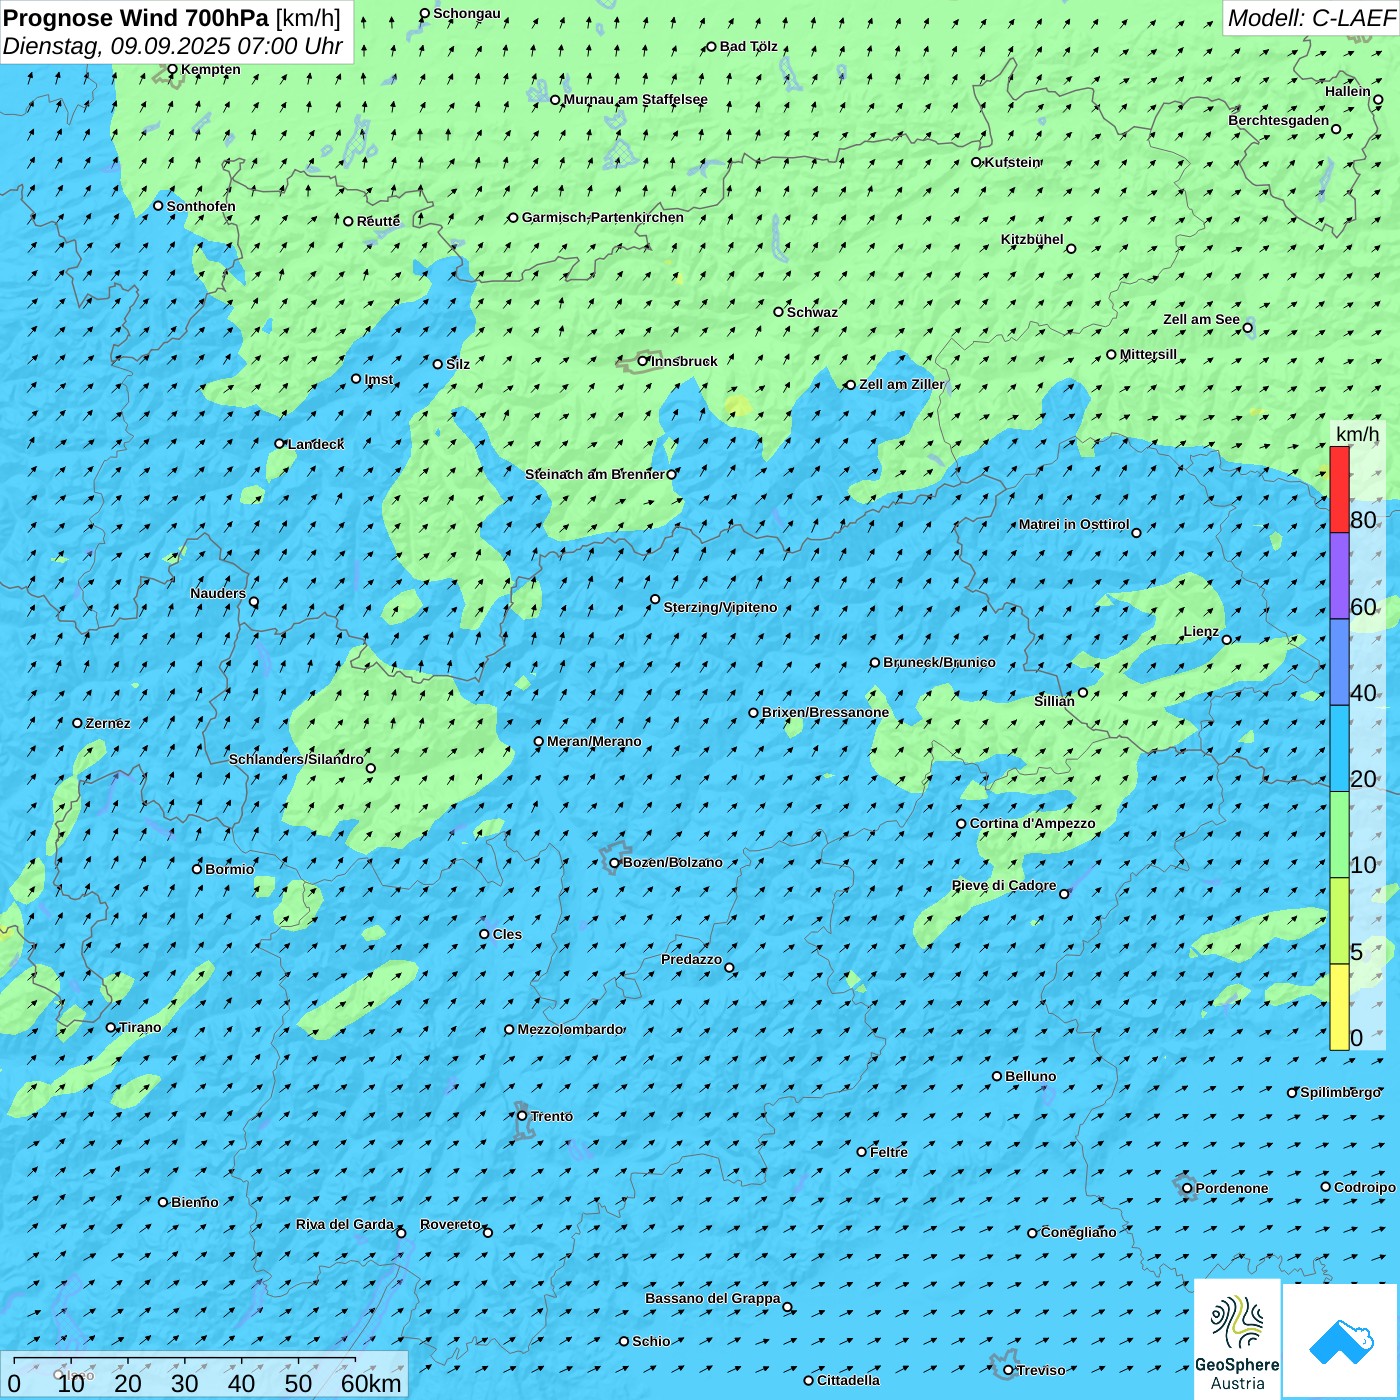1400x1400 pixels.
Task: Click the Landeck city label
Action: click(316, 444)
